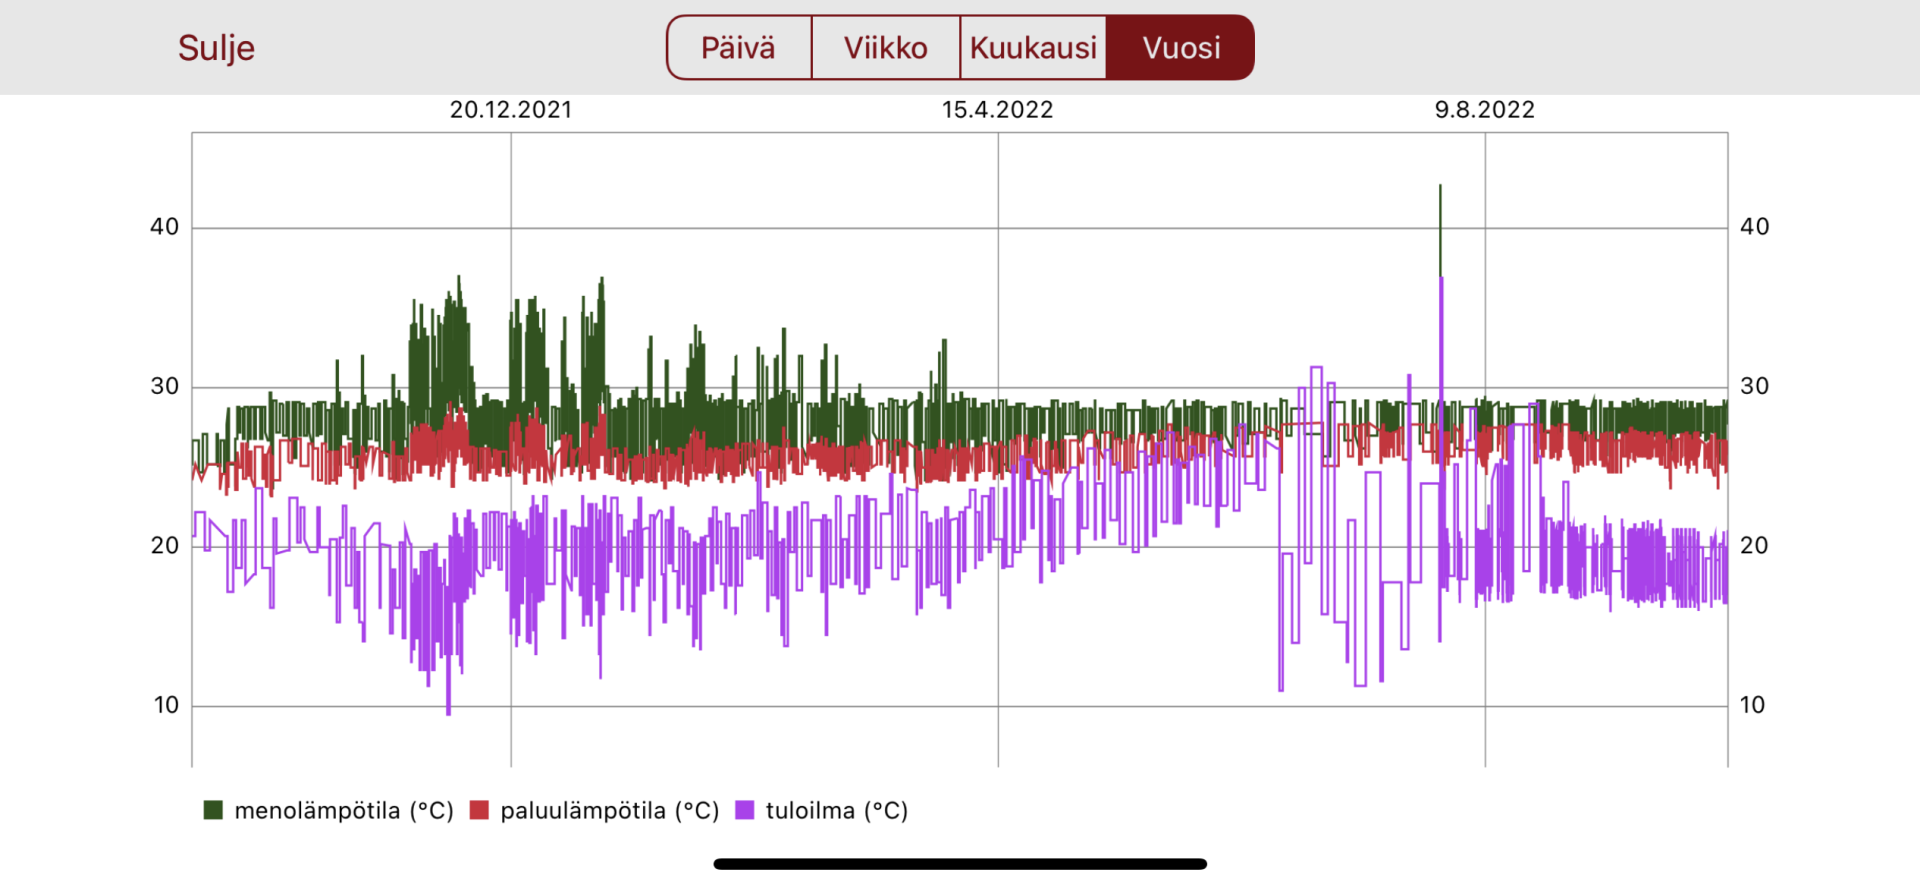Viewport: 1920px width, 888px height.
Task: Toggle the menolämpötila (°C) series label
Action: (x=344, y=810)
